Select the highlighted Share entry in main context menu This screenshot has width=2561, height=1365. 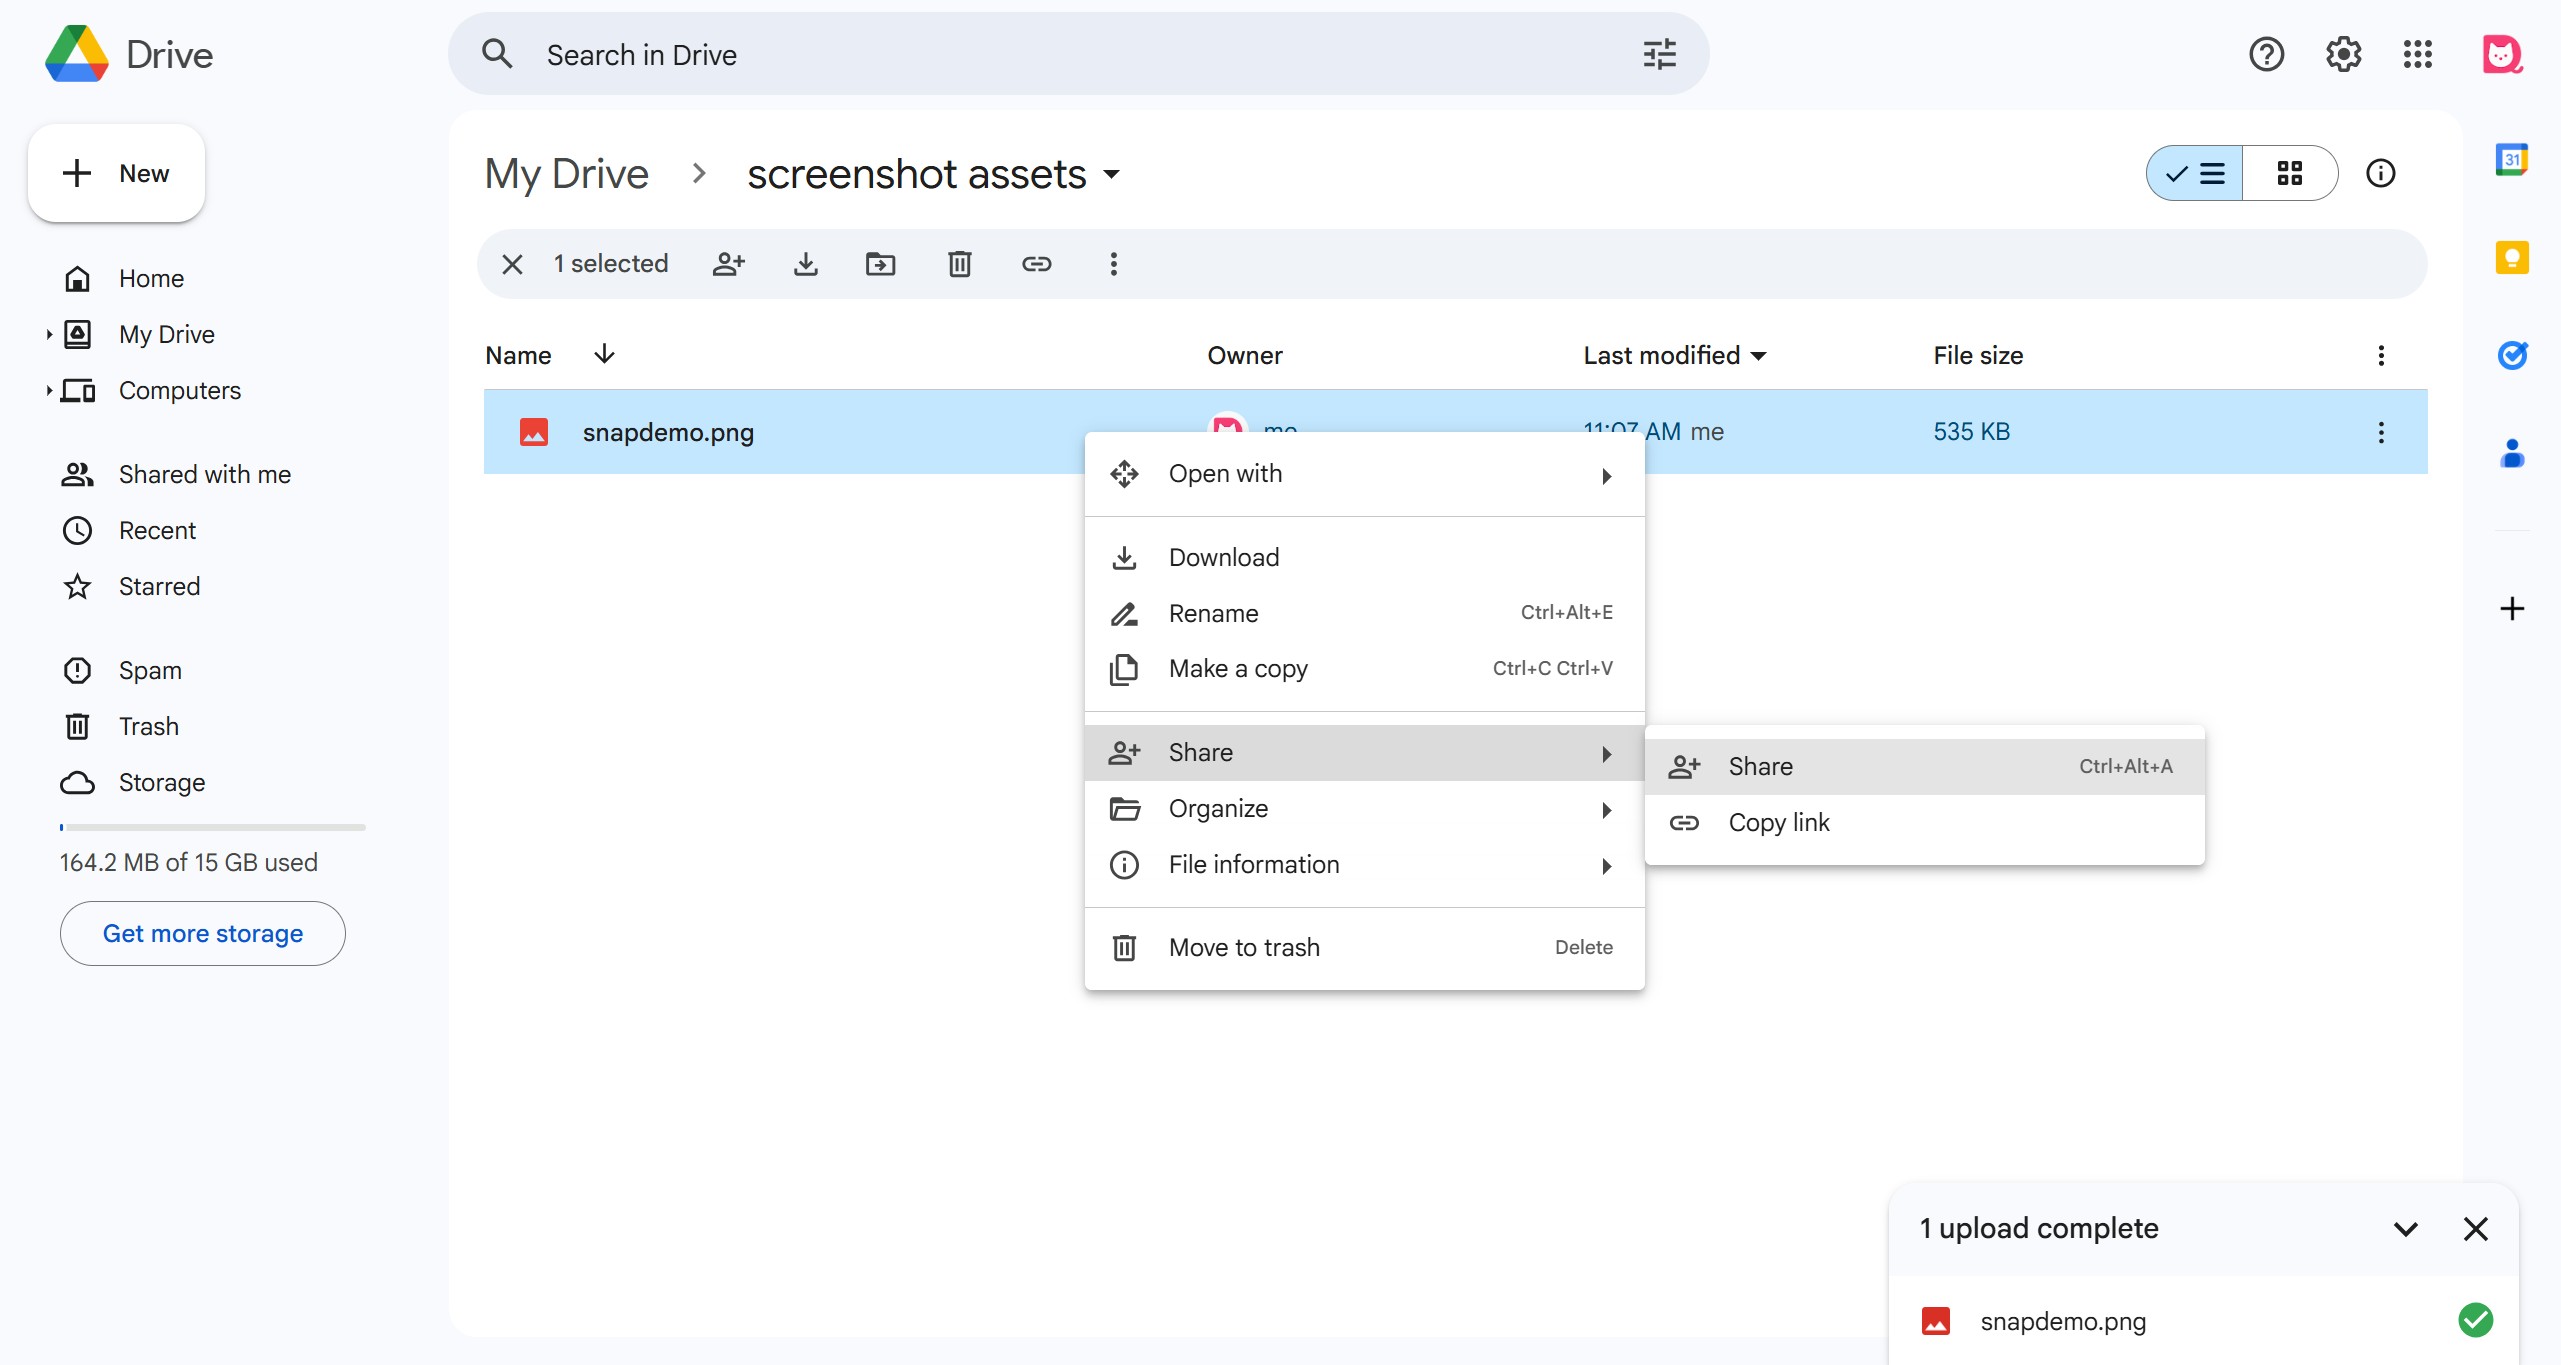(1364, 752)
